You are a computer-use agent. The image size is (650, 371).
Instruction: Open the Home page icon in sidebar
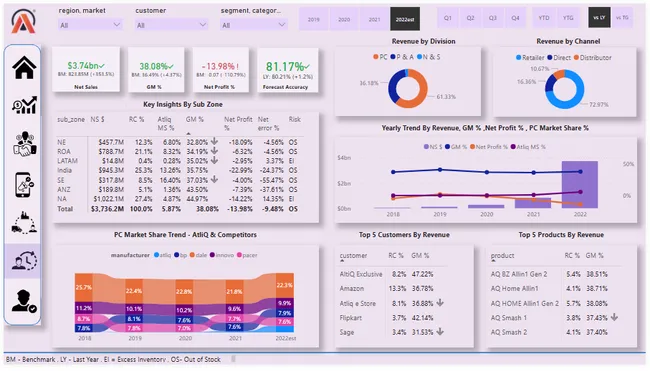coord(24,68)
